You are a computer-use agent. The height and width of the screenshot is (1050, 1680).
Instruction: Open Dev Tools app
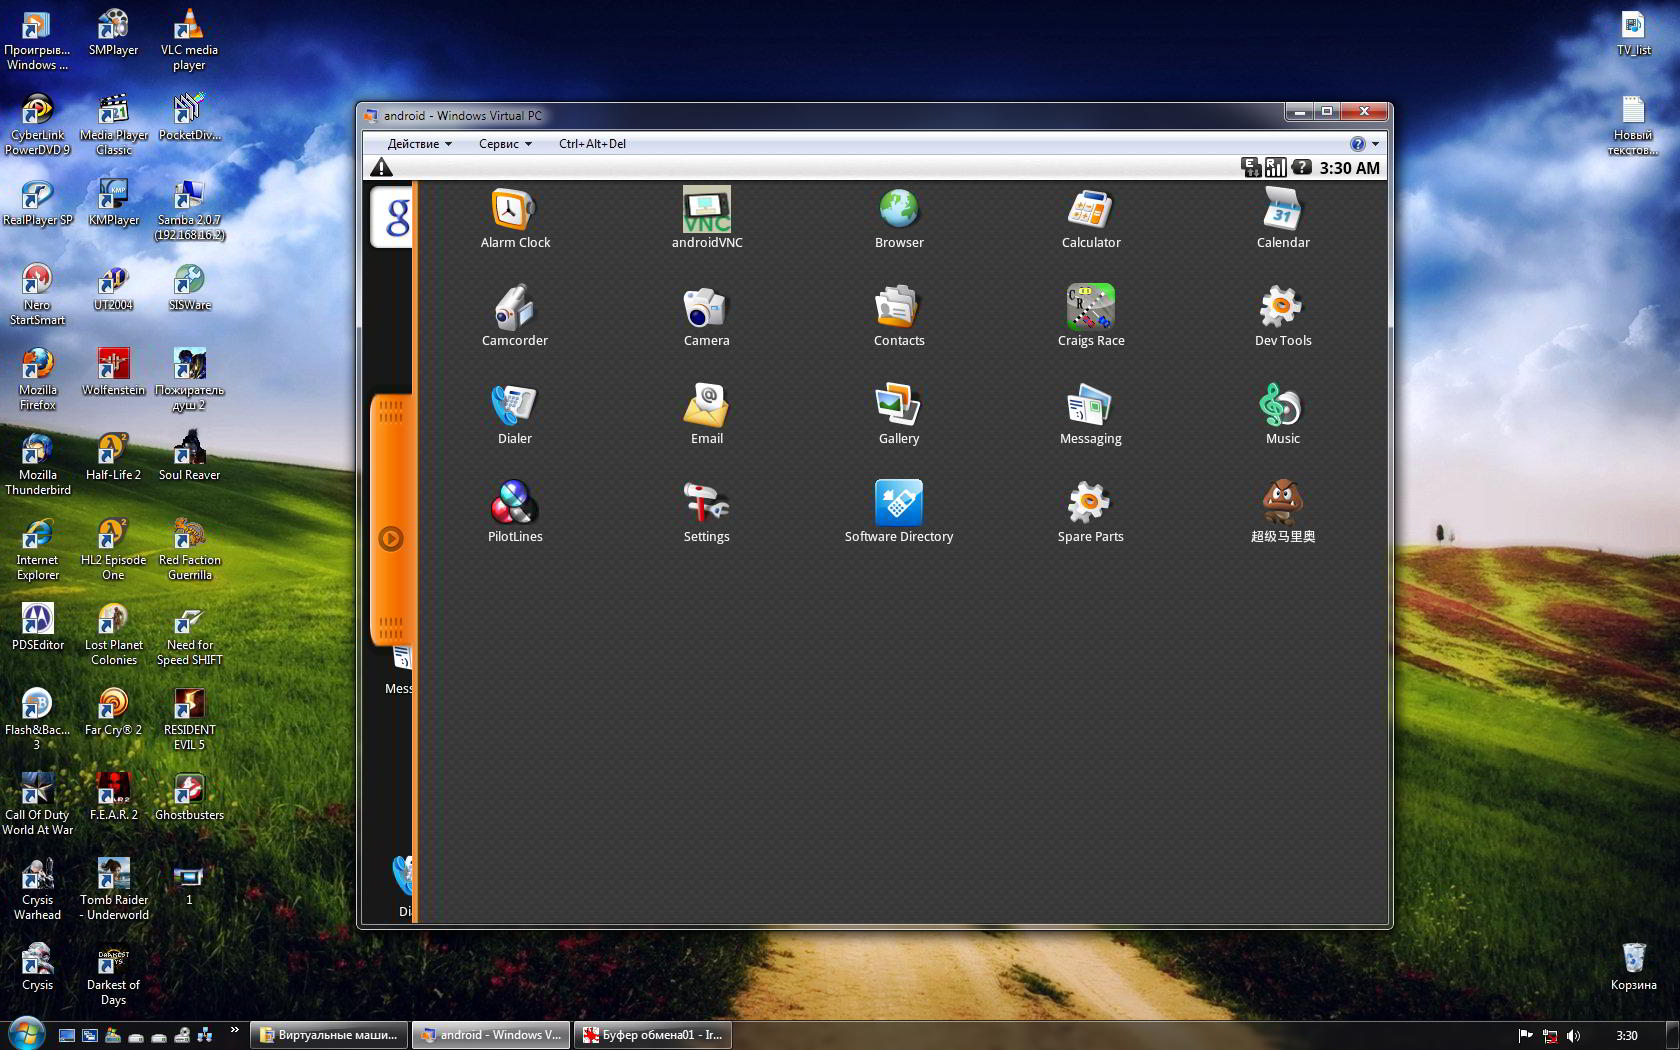pyautogui.click(x=1283, y=316)
